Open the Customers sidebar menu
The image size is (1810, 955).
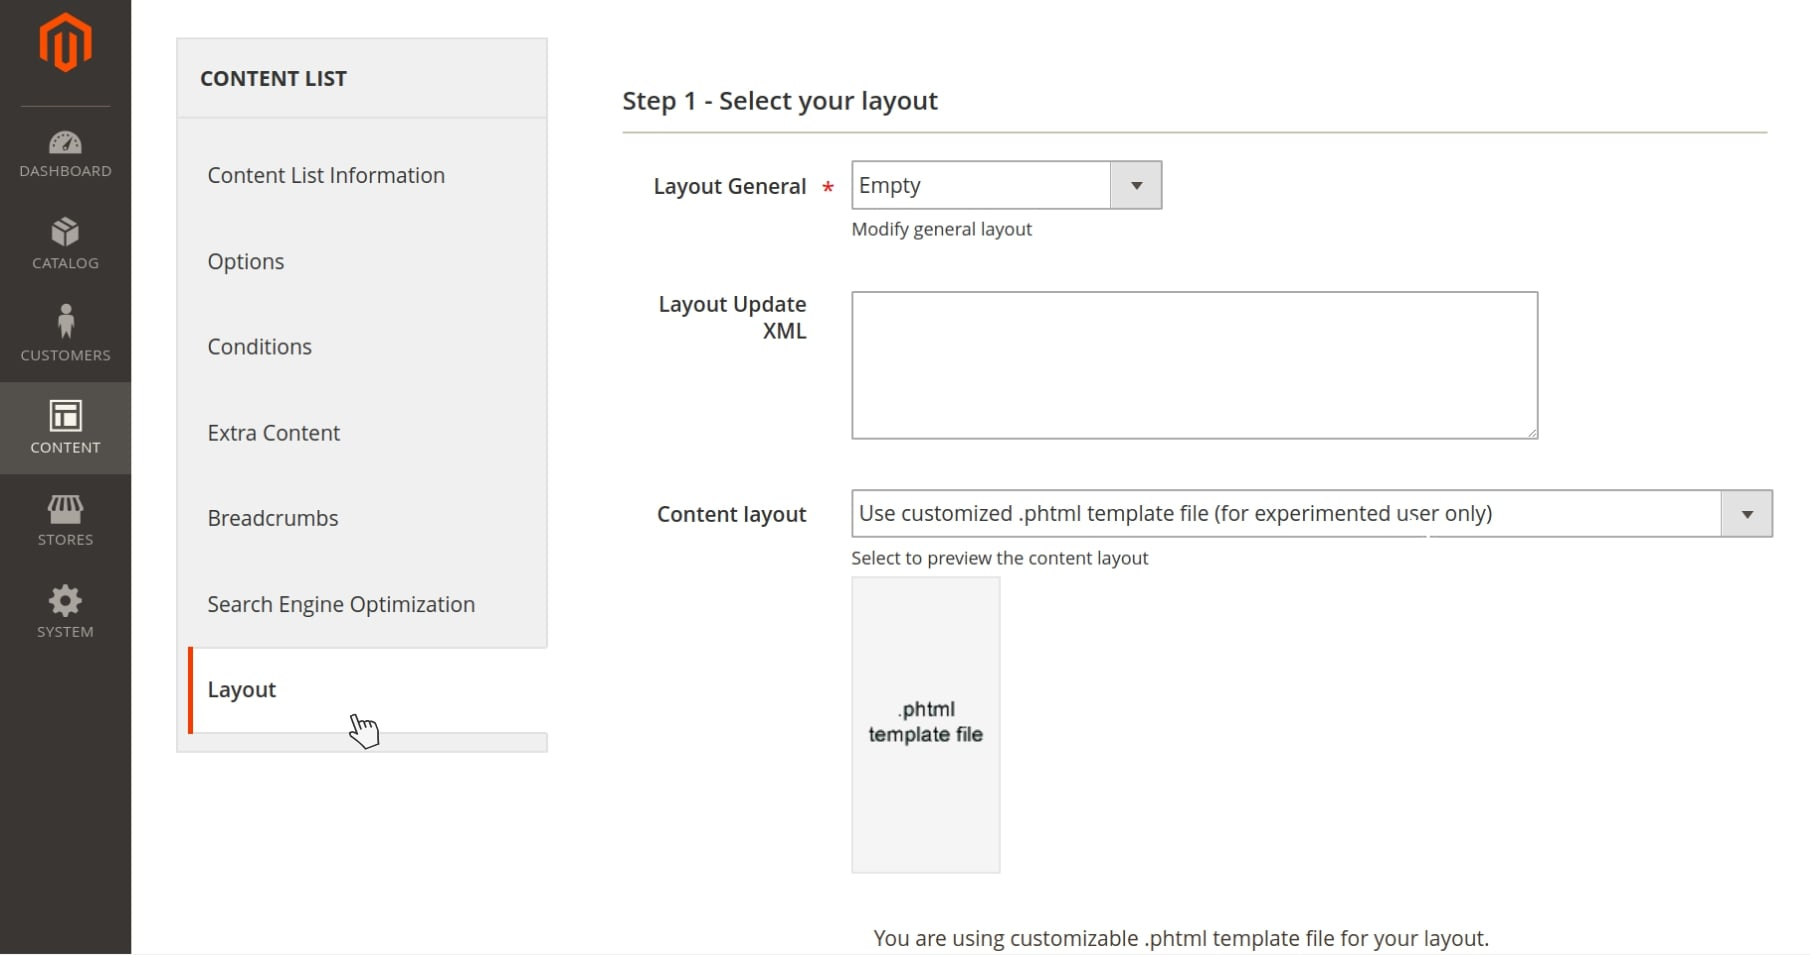click(65, 334)
